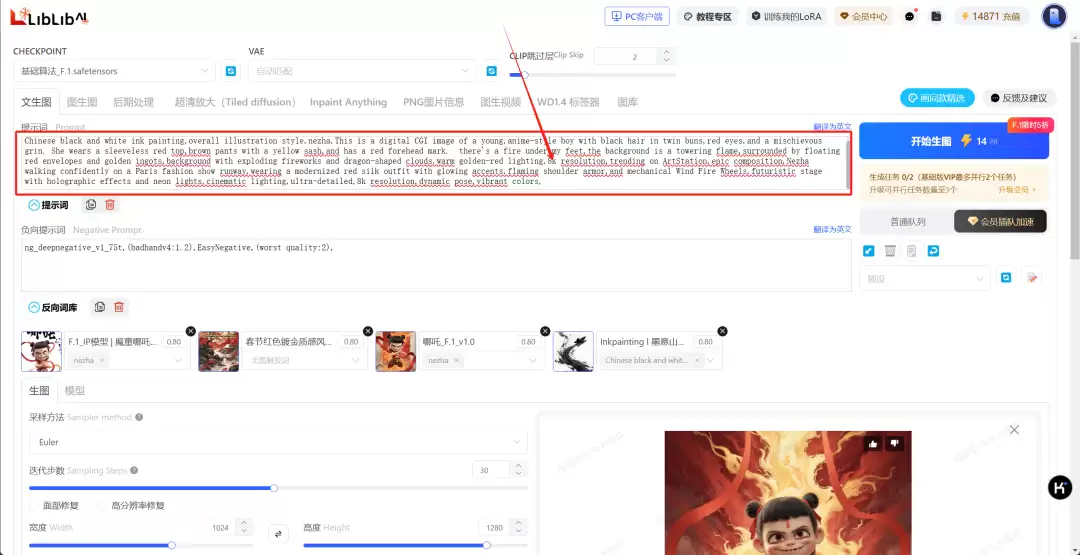Select the 普通队列 queue option
This screenshot has width=1080, height=555.
(907, 222)
